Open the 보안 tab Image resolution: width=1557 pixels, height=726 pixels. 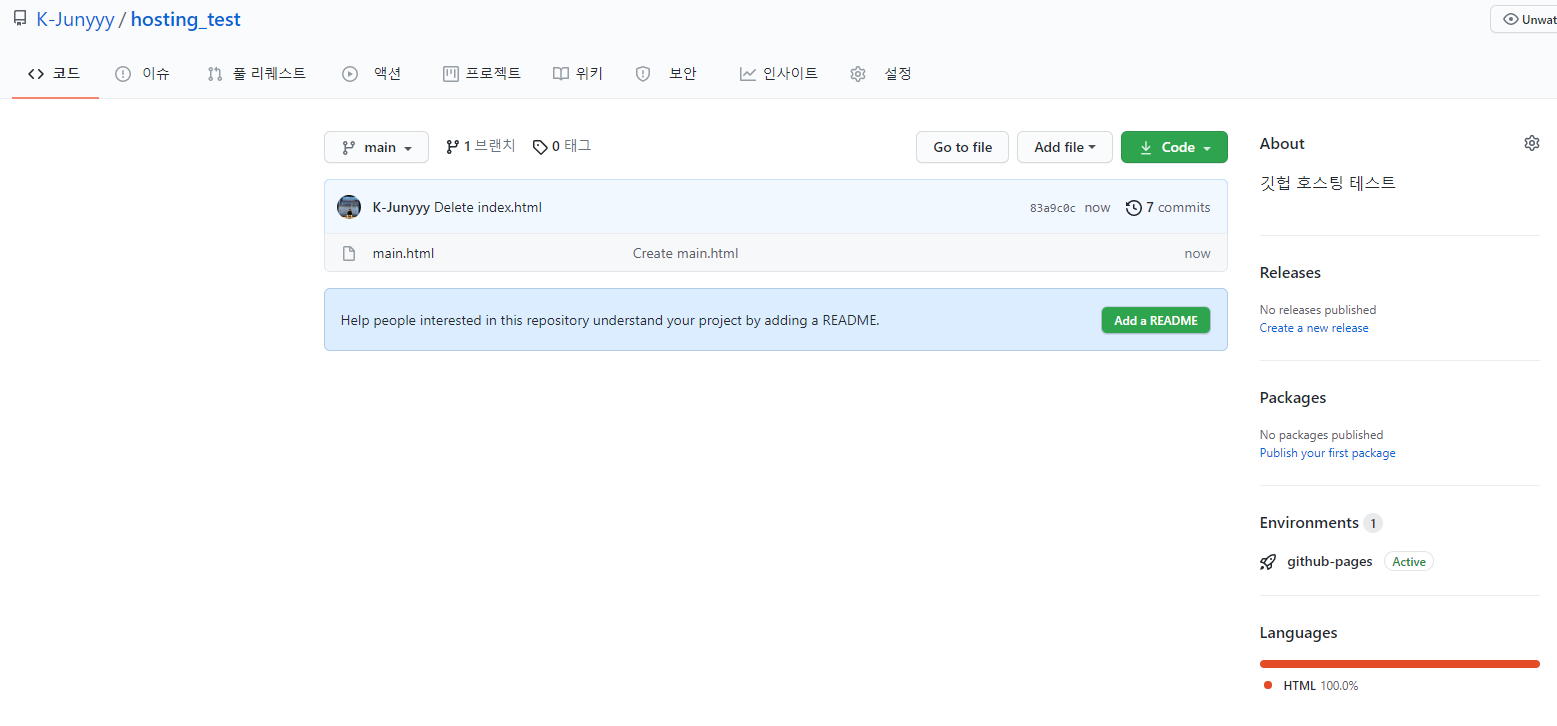click(x=667, y=73)
